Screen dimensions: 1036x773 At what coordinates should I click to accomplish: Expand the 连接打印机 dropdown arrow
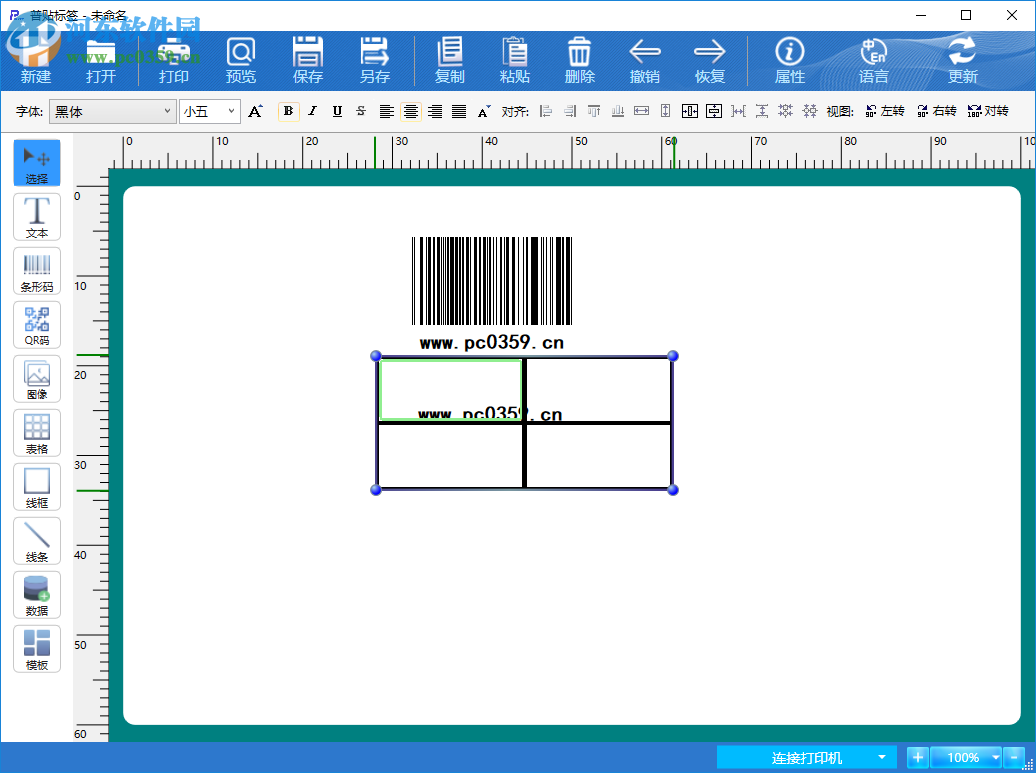pyautogui.click(x=881, y=757)
